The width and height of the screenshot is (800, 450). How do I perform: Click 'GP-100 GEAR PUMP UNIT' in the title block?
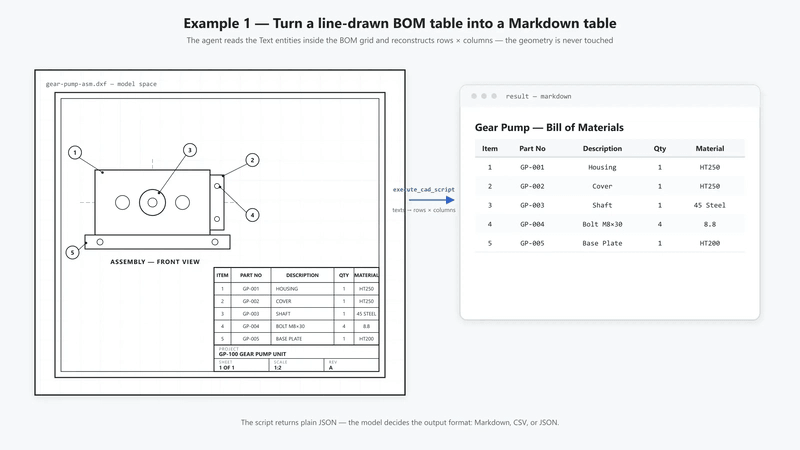[253, 354]
